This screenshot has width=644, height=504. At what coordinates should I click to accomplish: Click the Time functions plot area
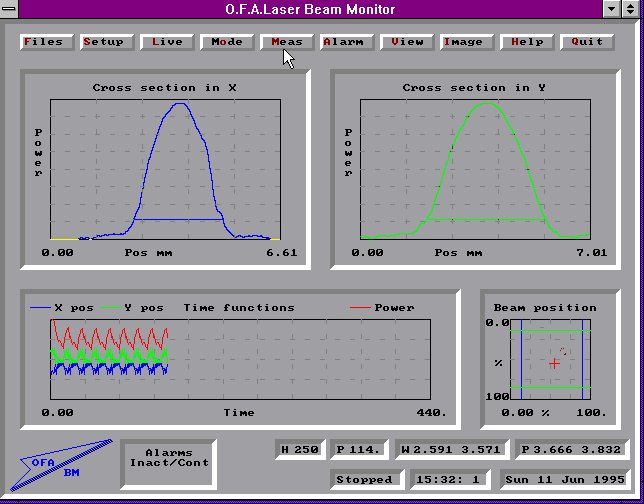point(240,360)
